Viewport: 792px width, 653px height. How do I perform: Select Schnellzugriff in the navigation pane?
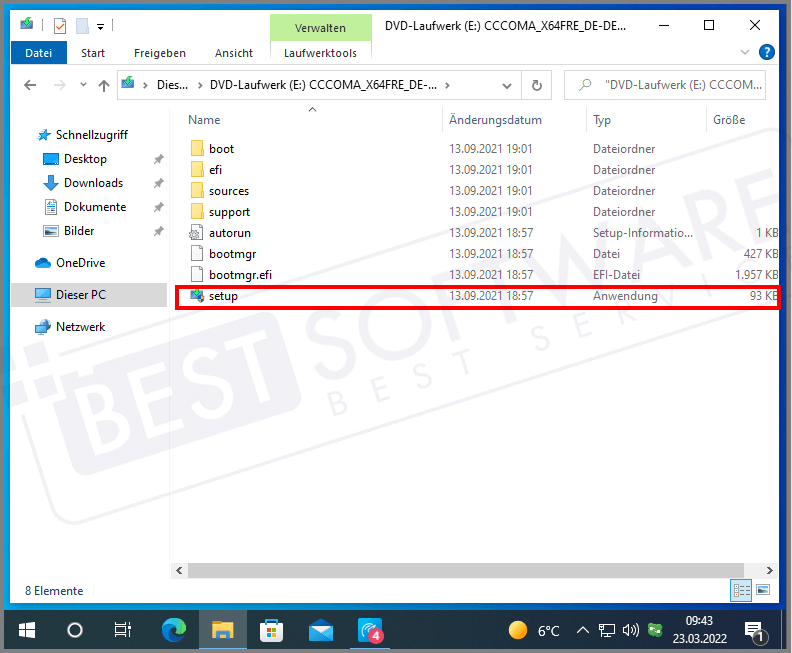[91, 135]
